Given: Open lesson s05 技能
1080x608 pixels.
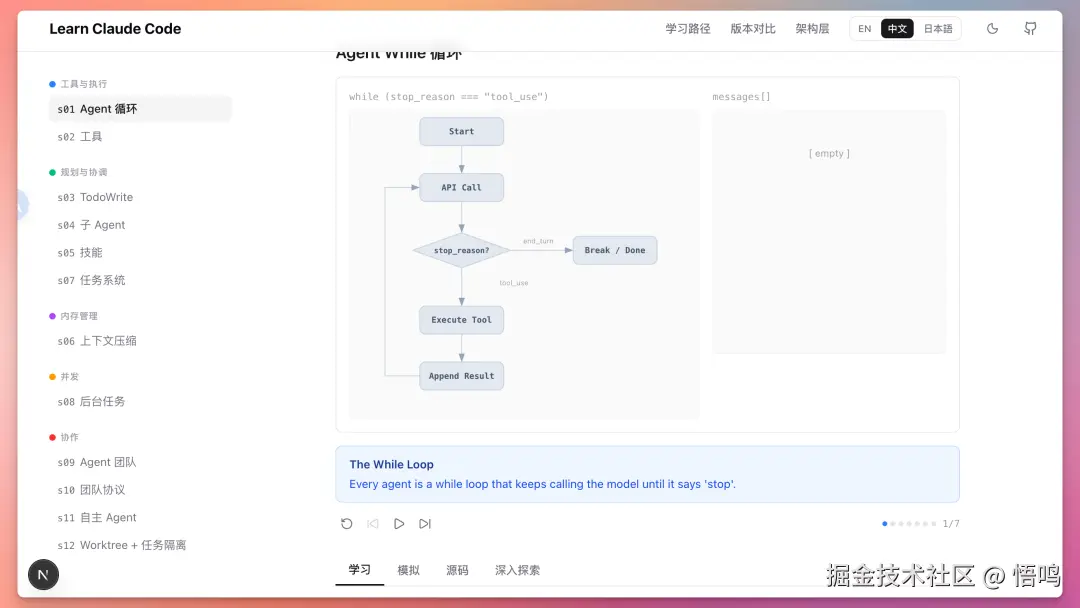Looking at the screenshot, I should tap(140, 252).
